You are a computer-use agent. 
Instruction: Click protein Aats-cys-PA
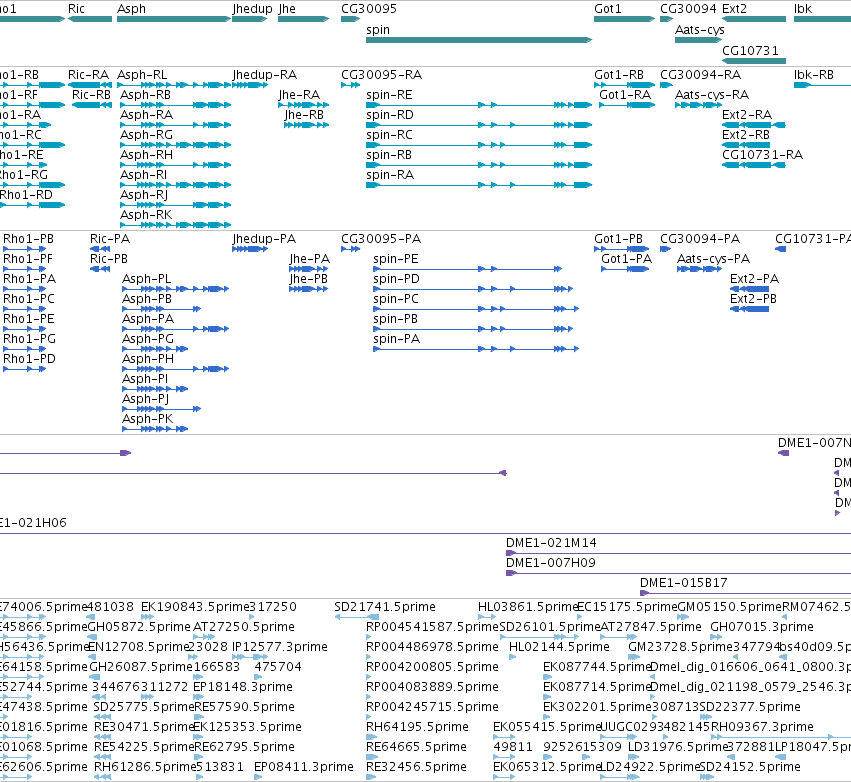pyautogui.click(x=700, y=269)
